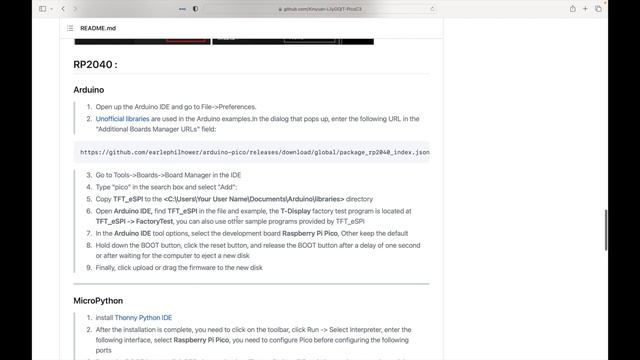
Task: Click the package_rp2040_index.json URL code block
Action: click(x=251, y=152)
